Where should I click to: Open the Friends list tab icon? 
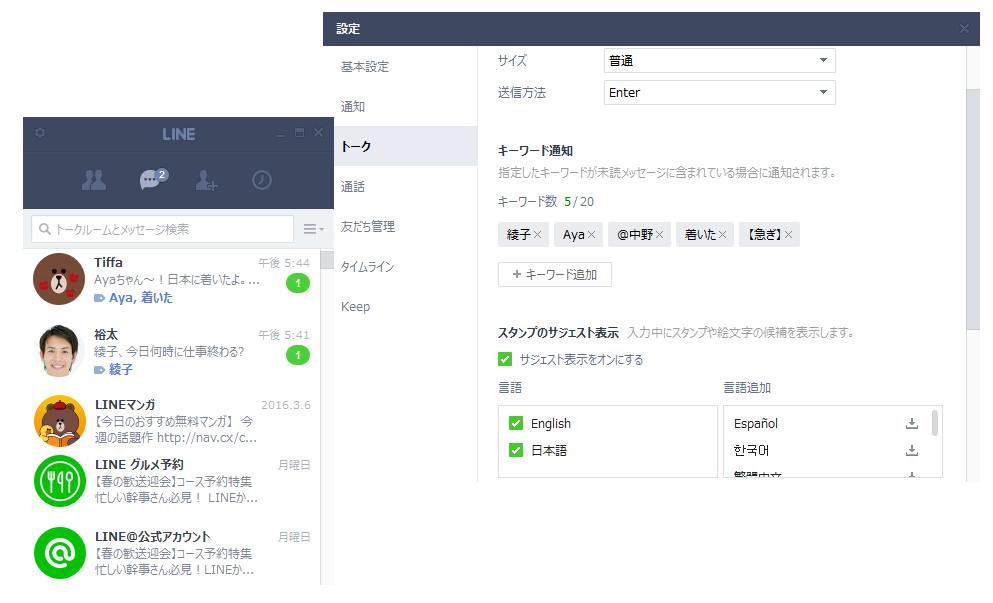point(94,181)
